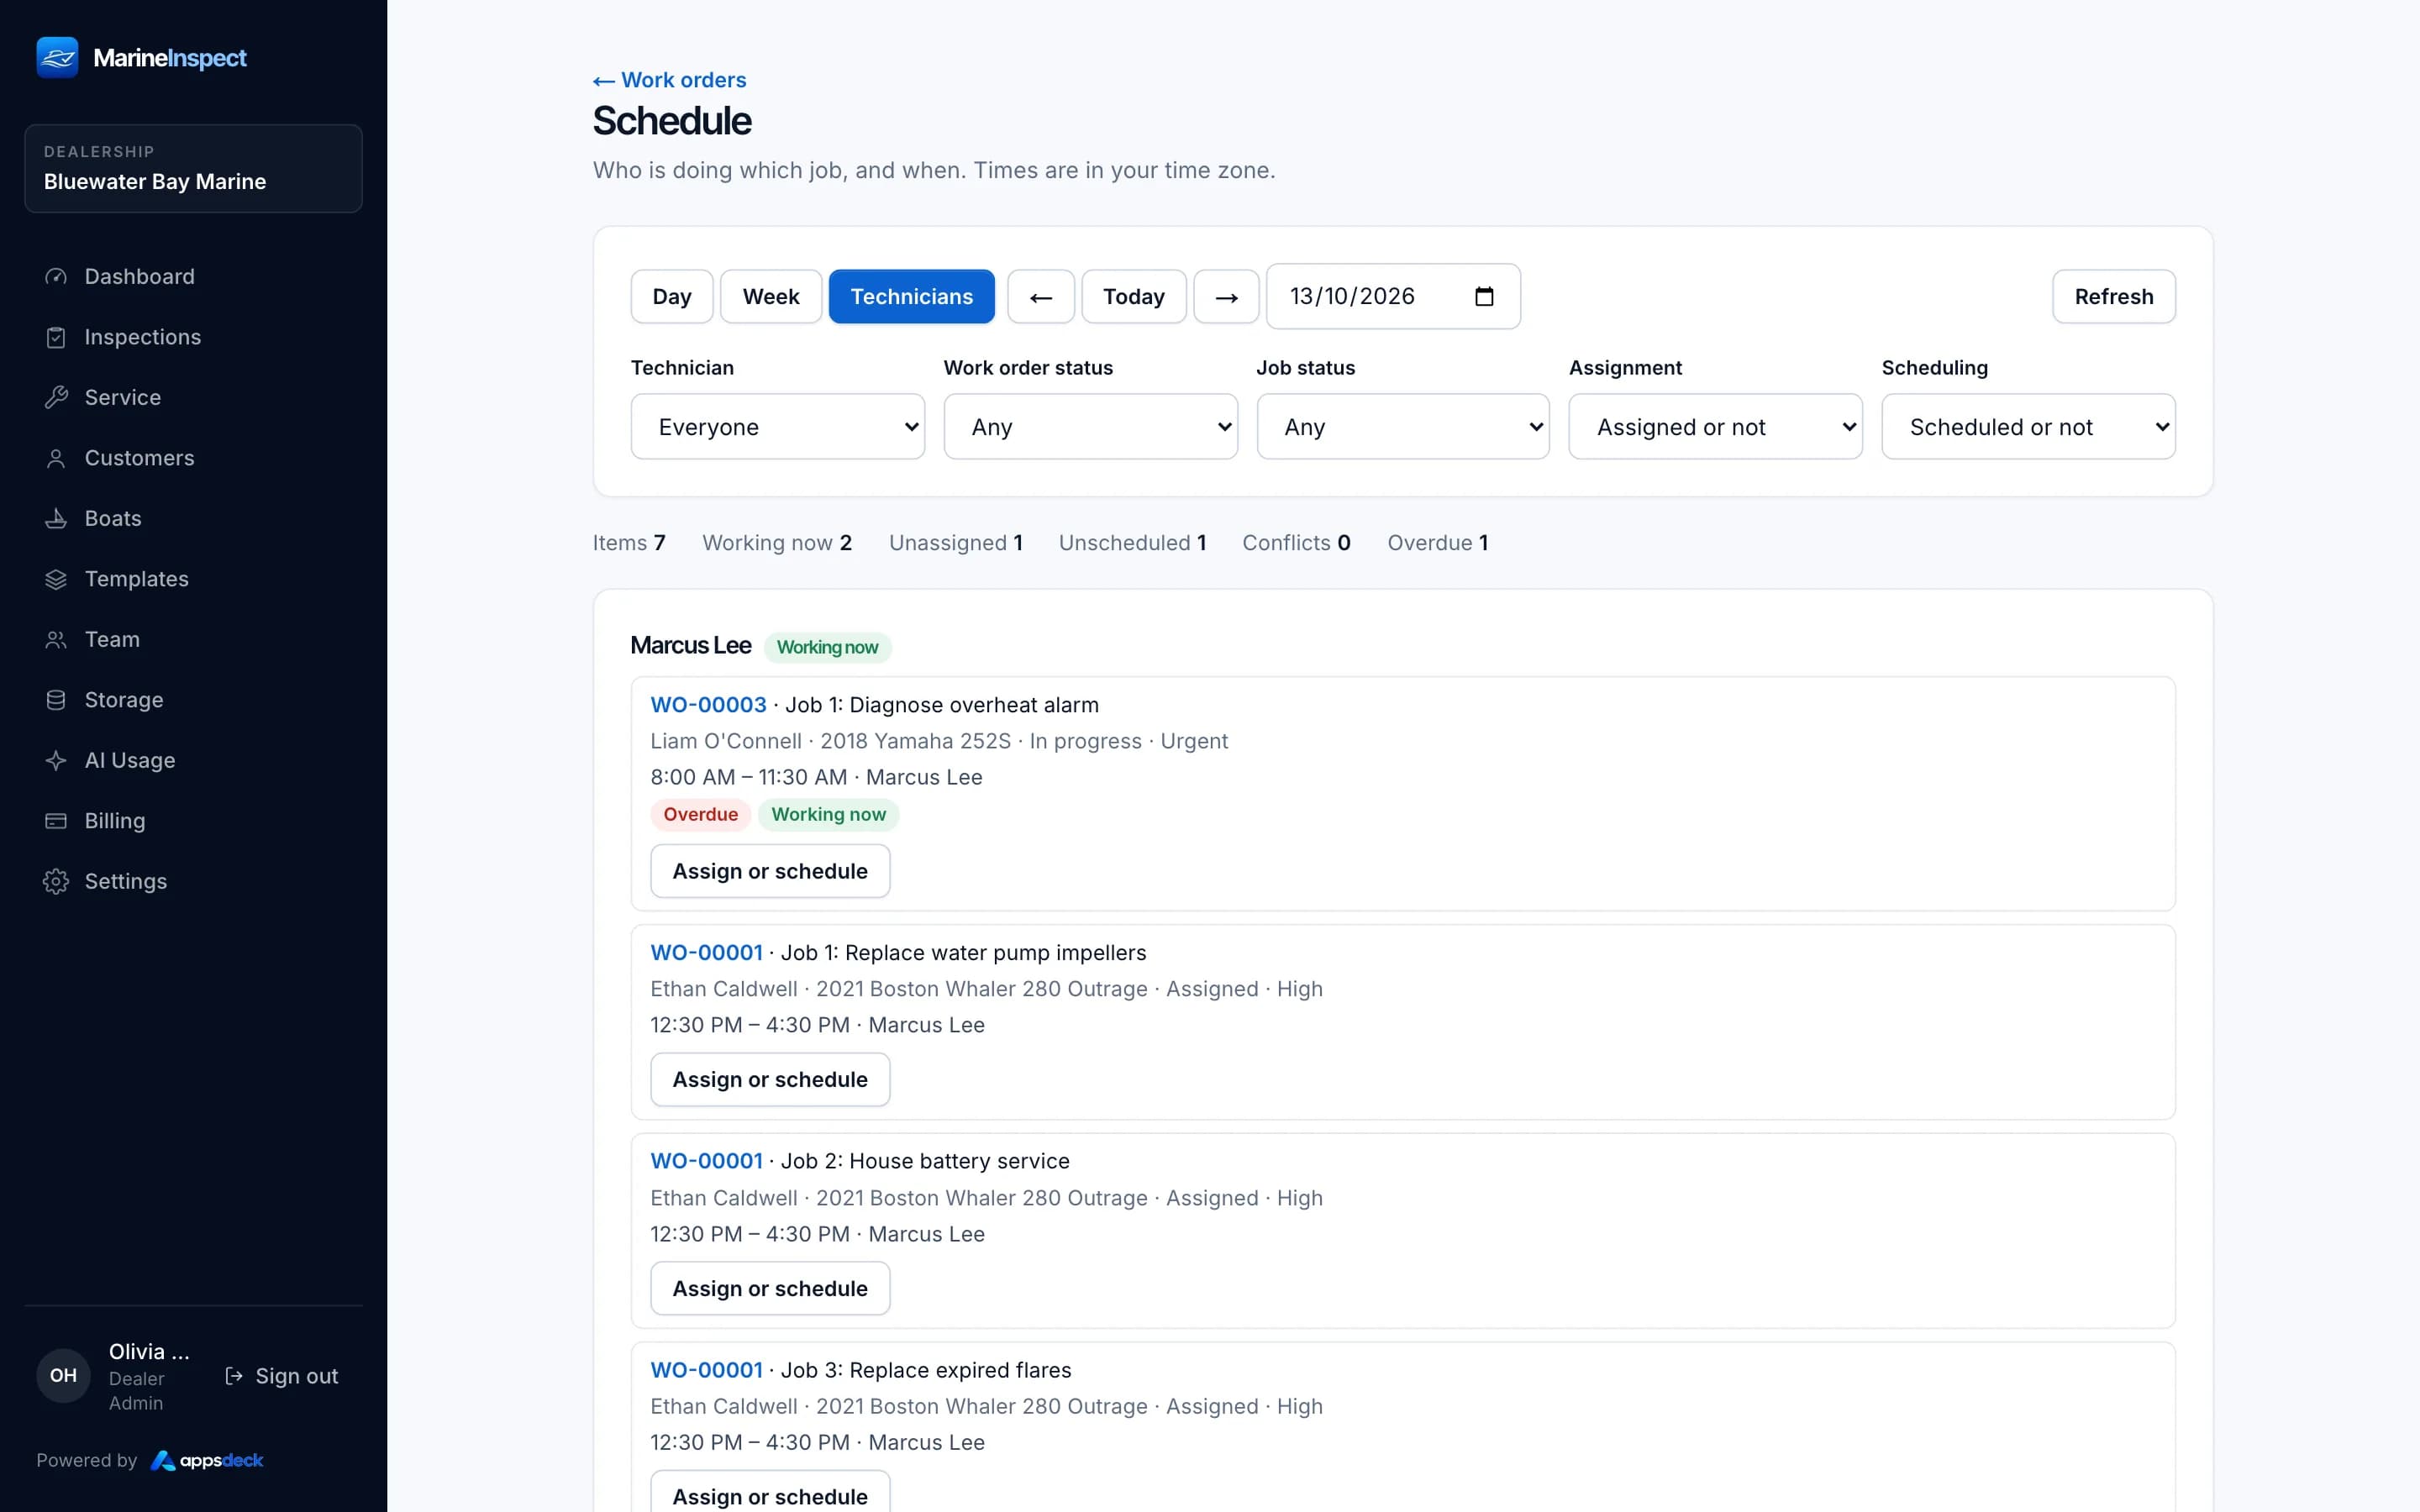Open the Scheduling dropdown
The height and width of the screenshot is (1512, 2420).
tap(2028, 427)
